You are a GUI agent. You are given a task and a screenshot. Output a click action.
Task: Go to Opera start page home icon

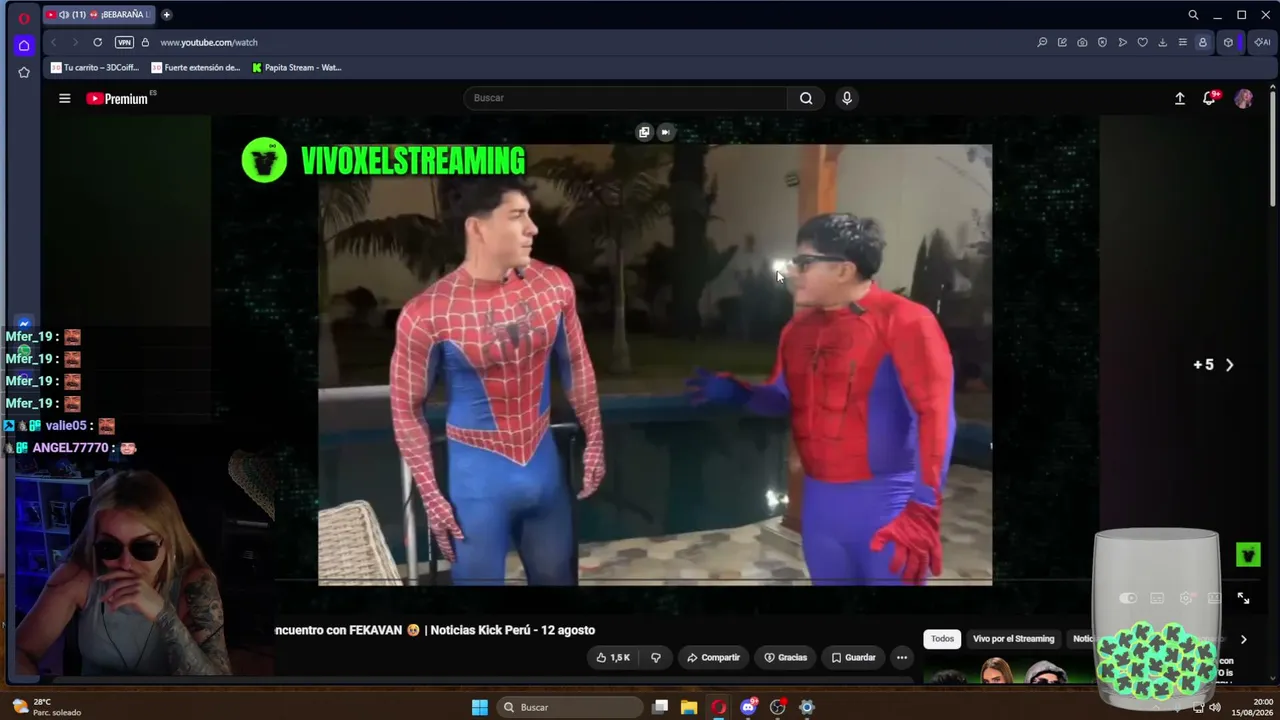pyautogui.click(x=24, y=45)
